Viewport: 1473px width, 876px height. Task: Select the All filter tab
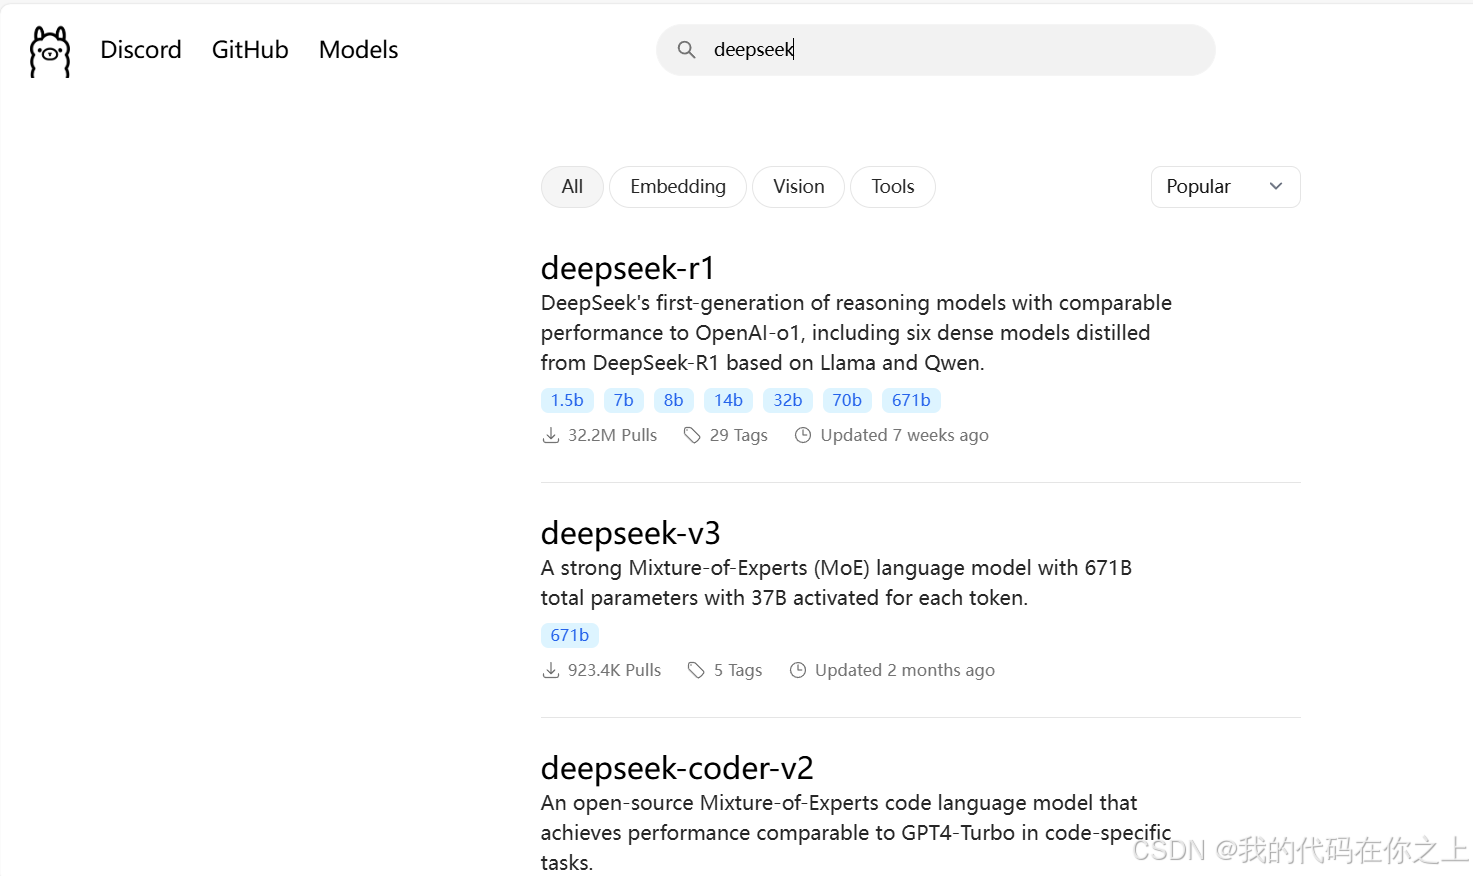coord(571,186)
